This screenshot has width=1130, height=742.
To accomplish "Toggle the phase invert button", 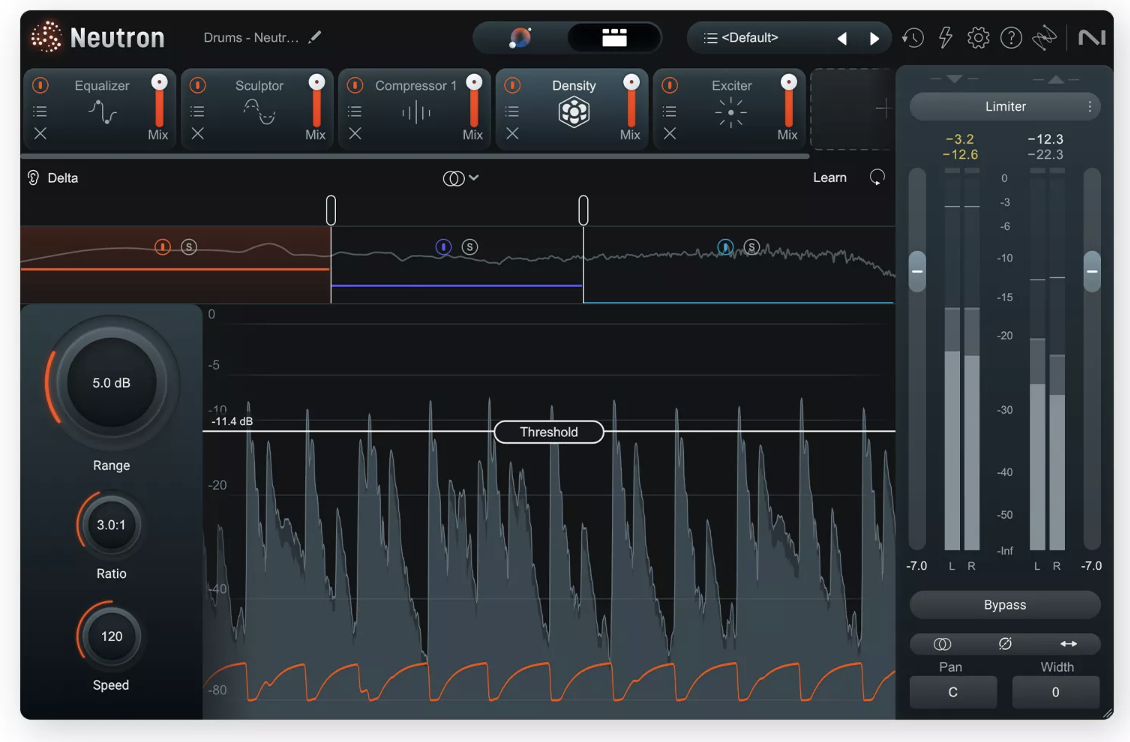I will [x=1005, y=644].
